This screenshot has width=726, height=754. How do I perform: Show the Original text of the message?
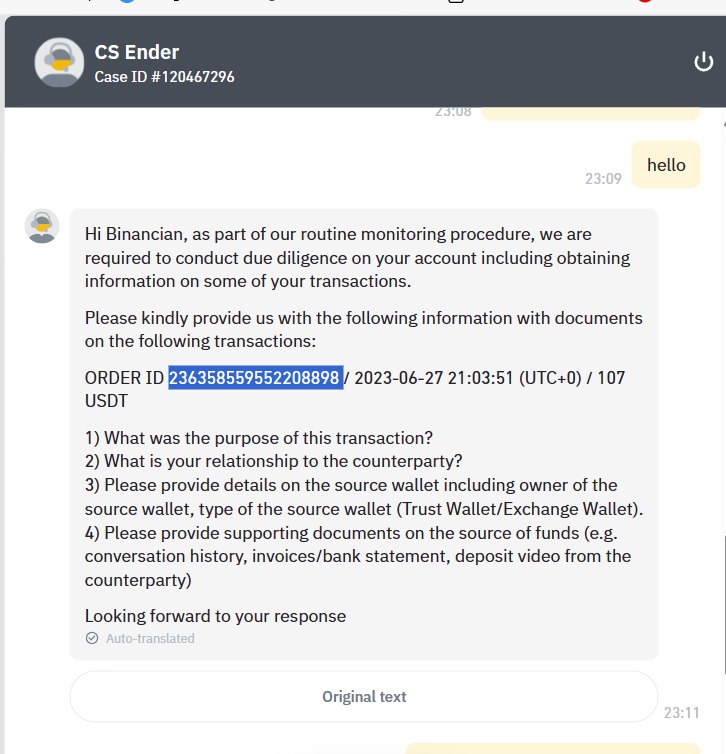[x=364, y=696]
